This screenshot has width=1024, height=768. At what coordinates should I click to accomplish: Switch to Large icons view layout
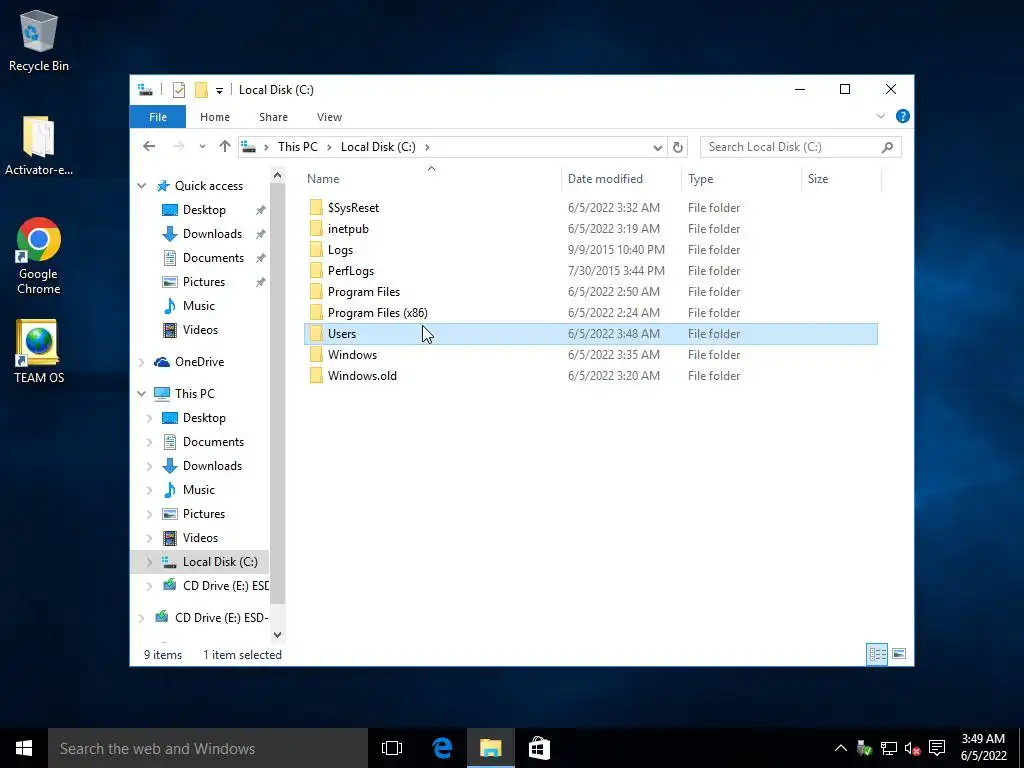pyautogui.click(x=899, y=654)
